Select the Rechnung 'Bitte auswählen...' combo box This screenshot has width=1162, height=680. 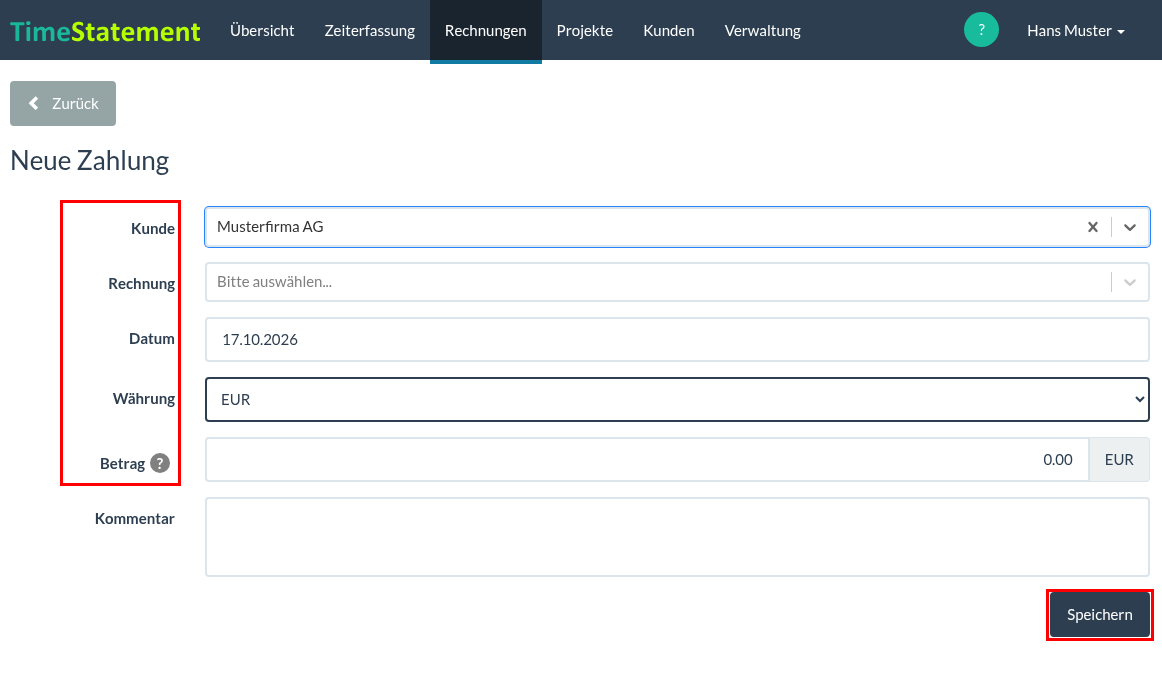click(x=677, y=282)
